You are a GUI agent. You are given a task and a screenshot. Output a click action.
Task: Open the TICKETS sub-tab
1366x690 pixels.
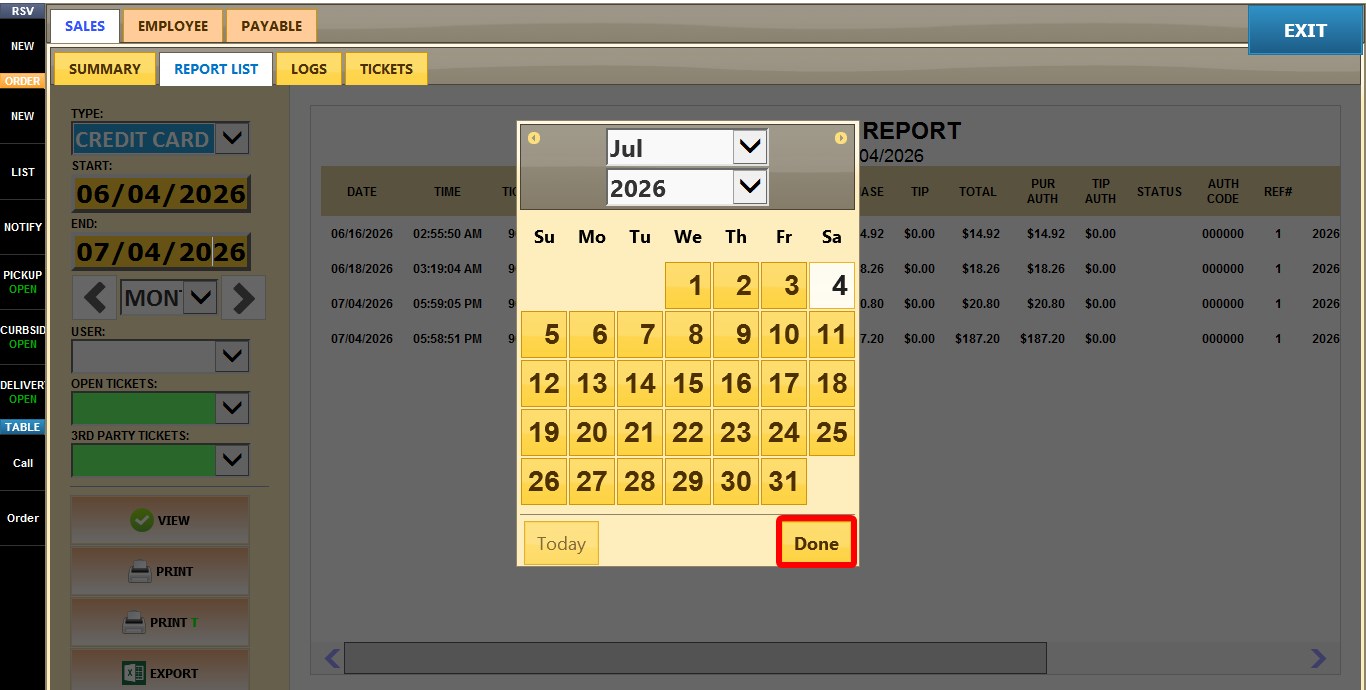point(386,69)
